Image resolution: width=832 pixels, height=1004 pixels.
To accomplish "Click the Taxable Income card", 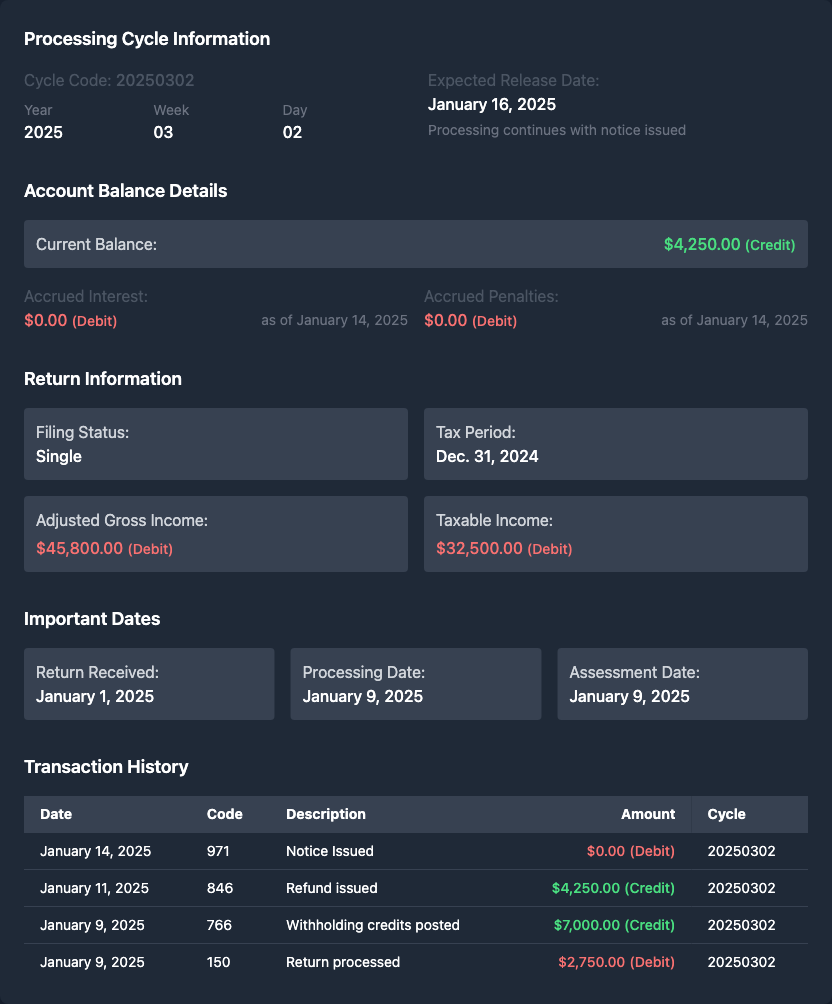I will tap(615, 534).
